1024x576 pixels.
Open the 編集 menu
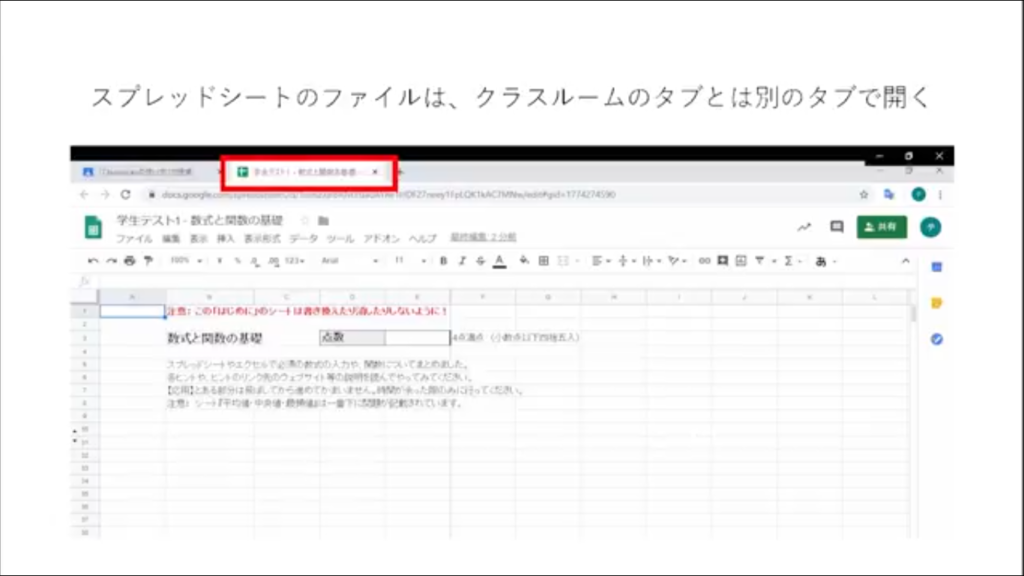pos(171,238)
